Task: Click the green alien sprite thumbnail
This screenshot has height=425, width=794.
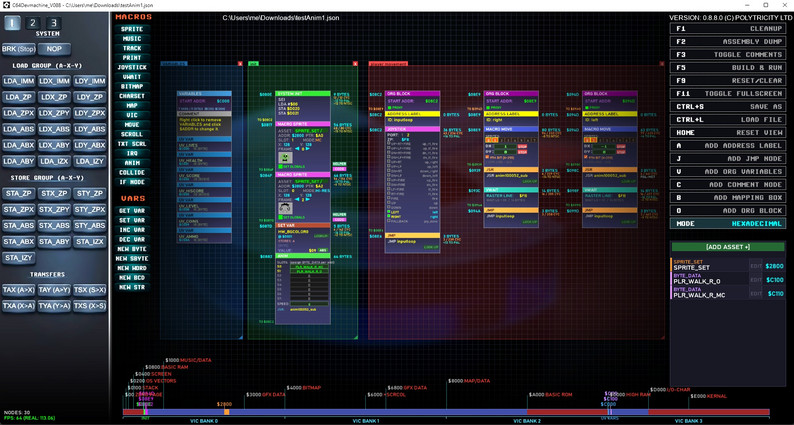Action: point(286,158)
